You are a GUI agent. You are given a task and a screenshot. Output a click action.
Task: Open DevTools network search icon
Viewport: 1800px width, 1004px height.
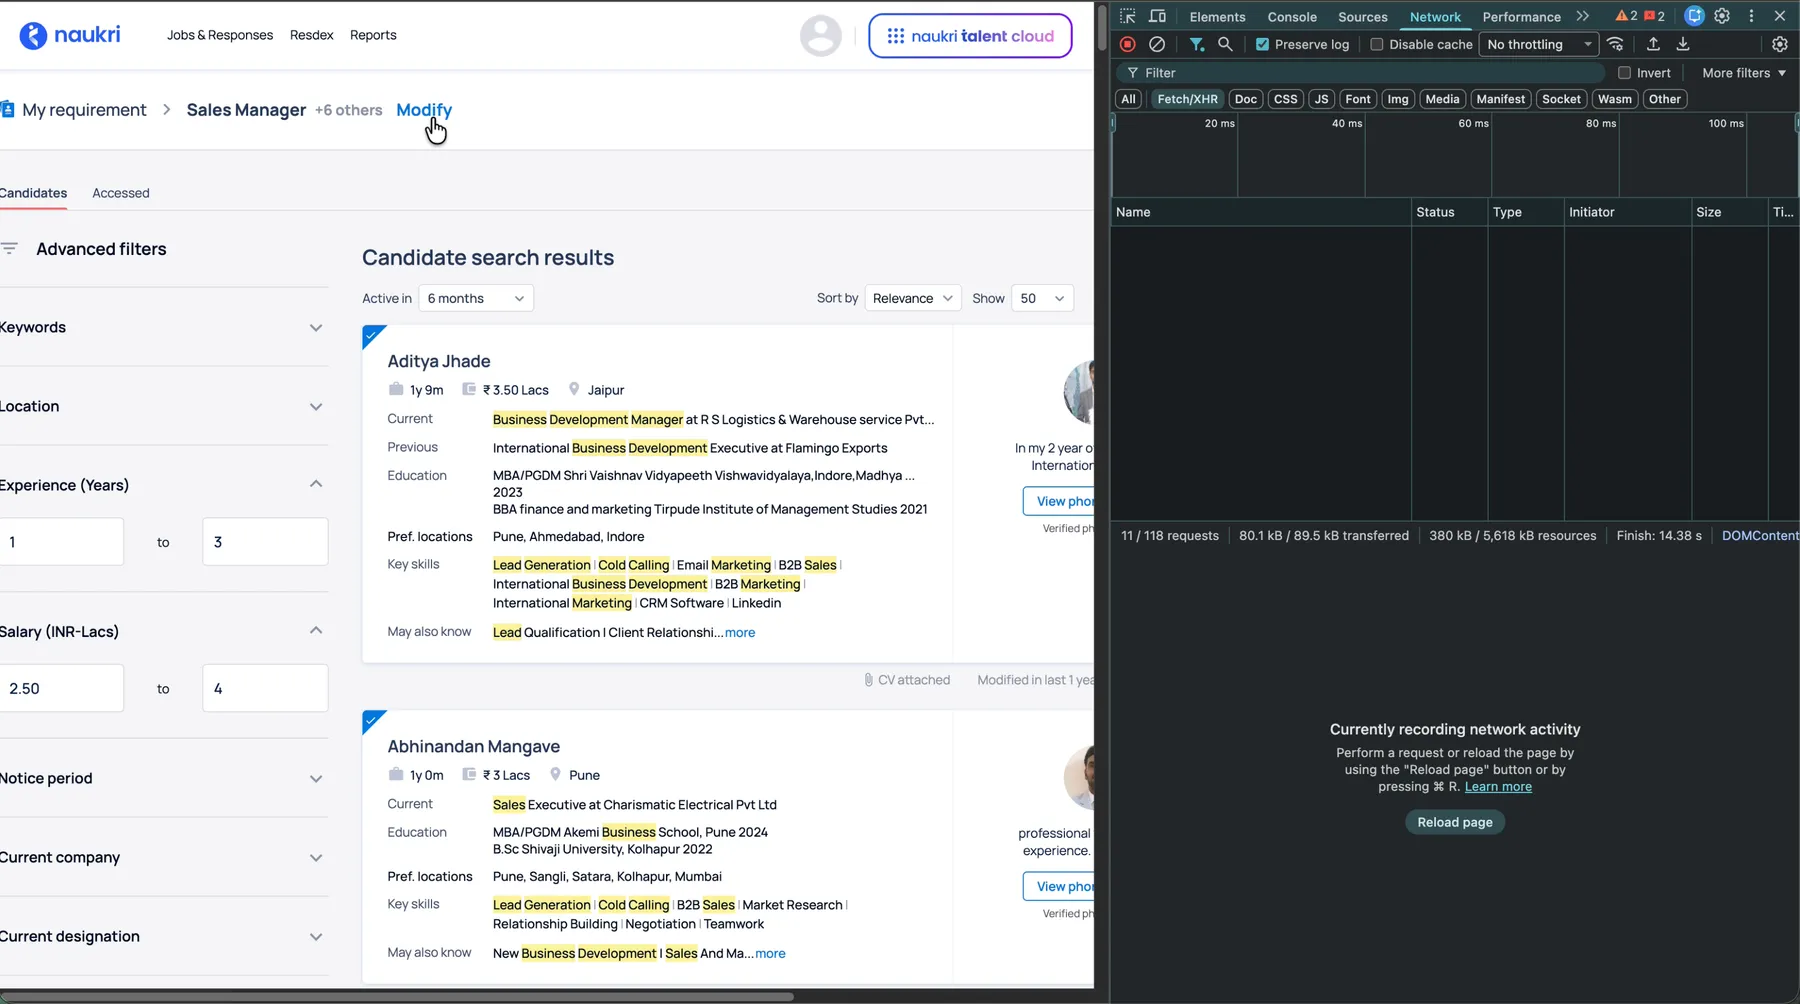1225,44
